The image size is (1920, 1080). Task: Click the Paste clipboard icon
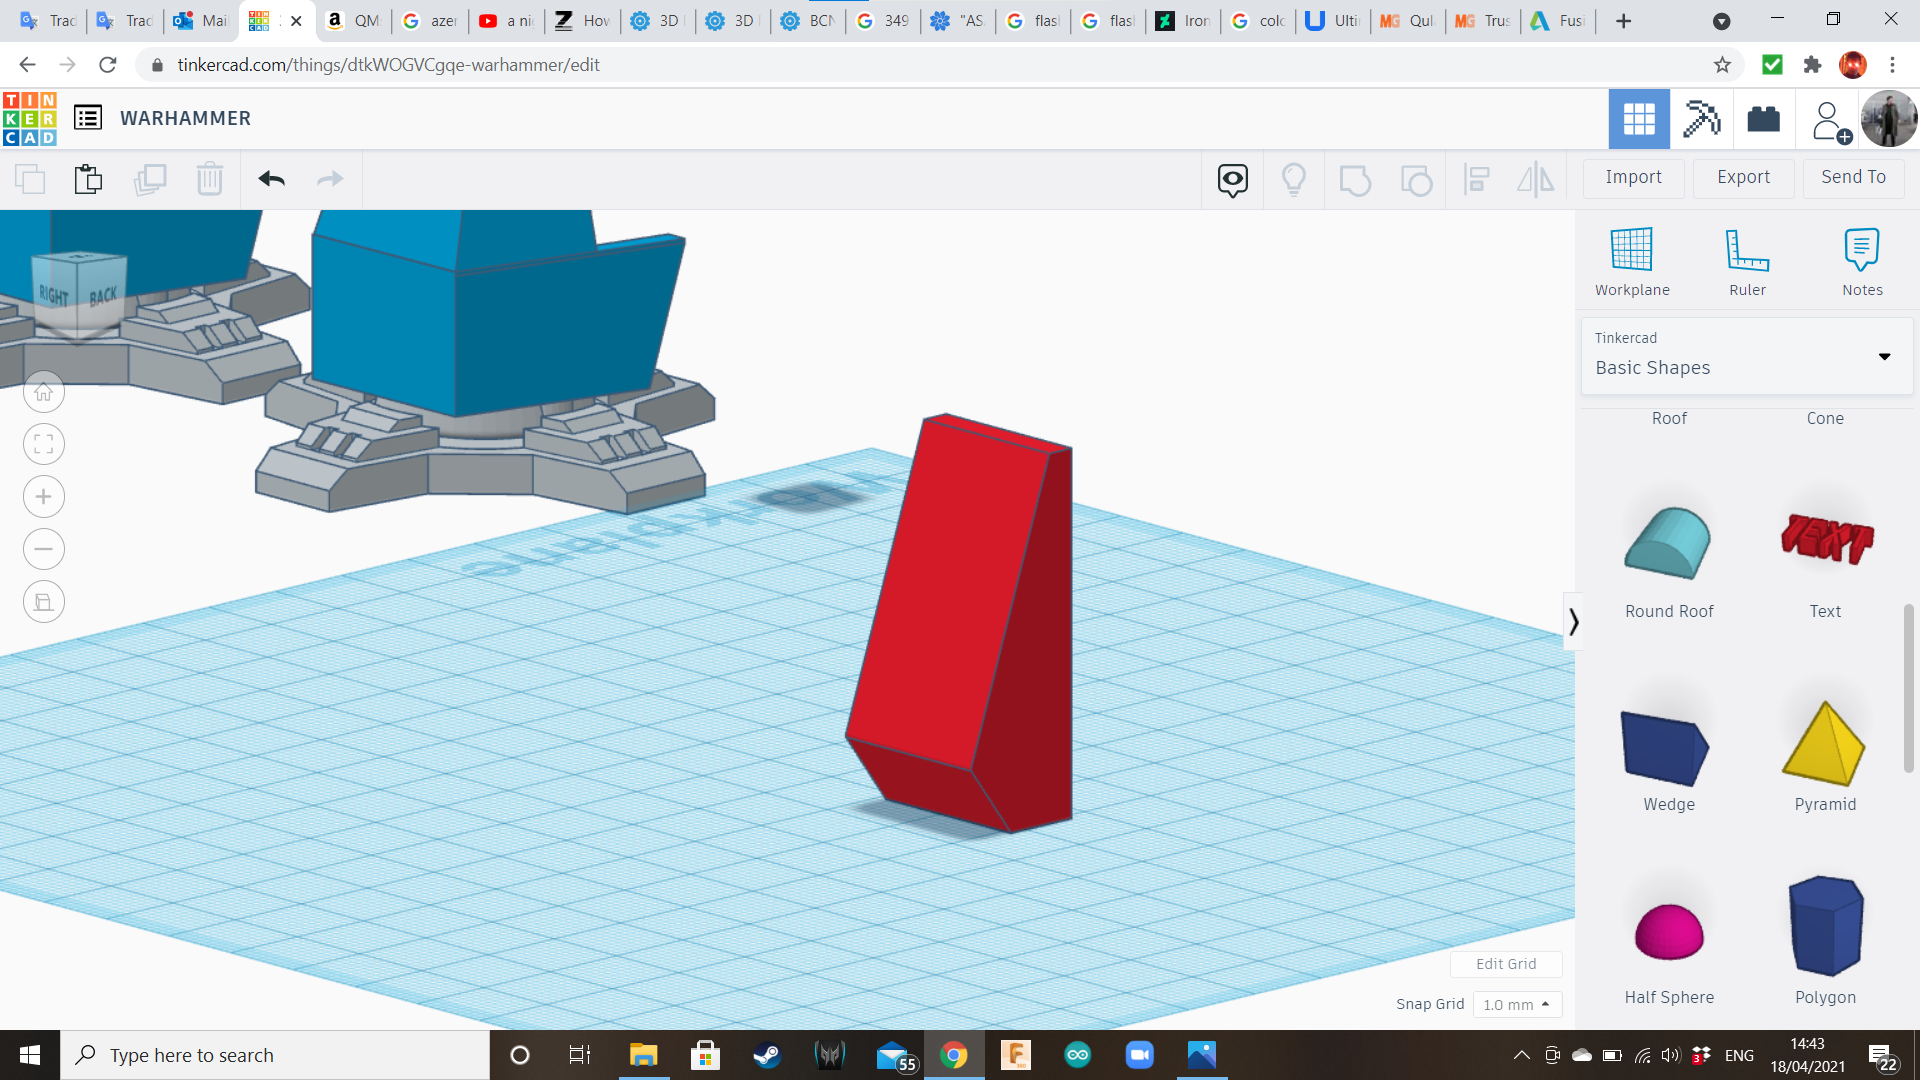click(88, 179)
